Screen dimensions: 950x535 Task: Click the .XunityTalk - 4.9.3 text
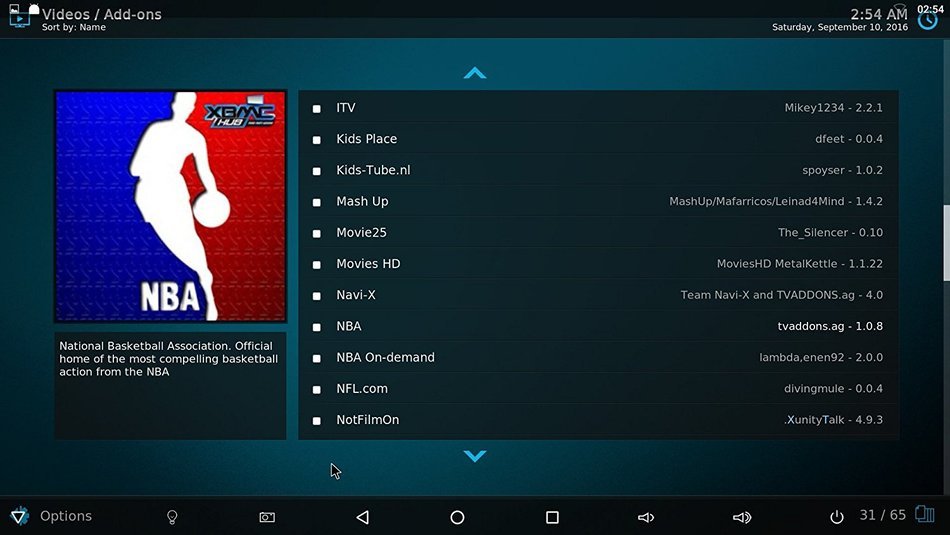coord(833,420)
